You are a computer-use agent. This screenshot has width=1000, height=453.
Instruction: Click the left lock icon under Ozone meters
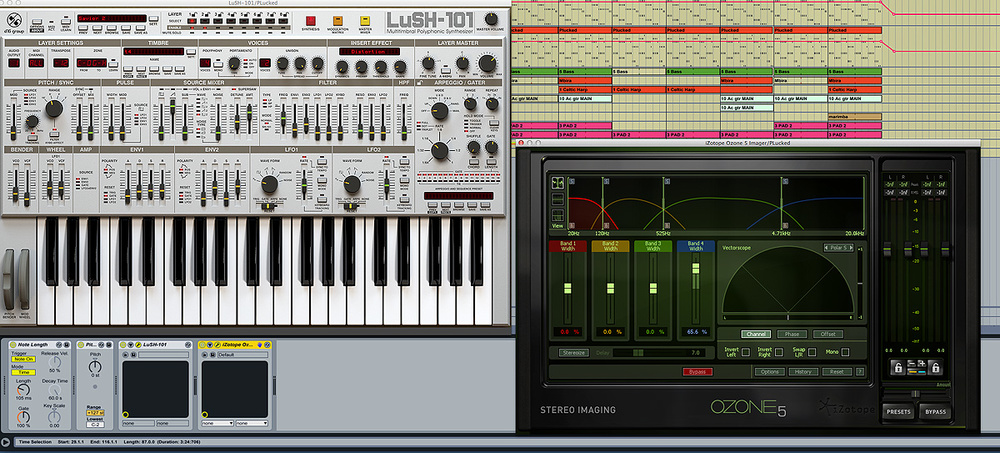coord(898,368)
